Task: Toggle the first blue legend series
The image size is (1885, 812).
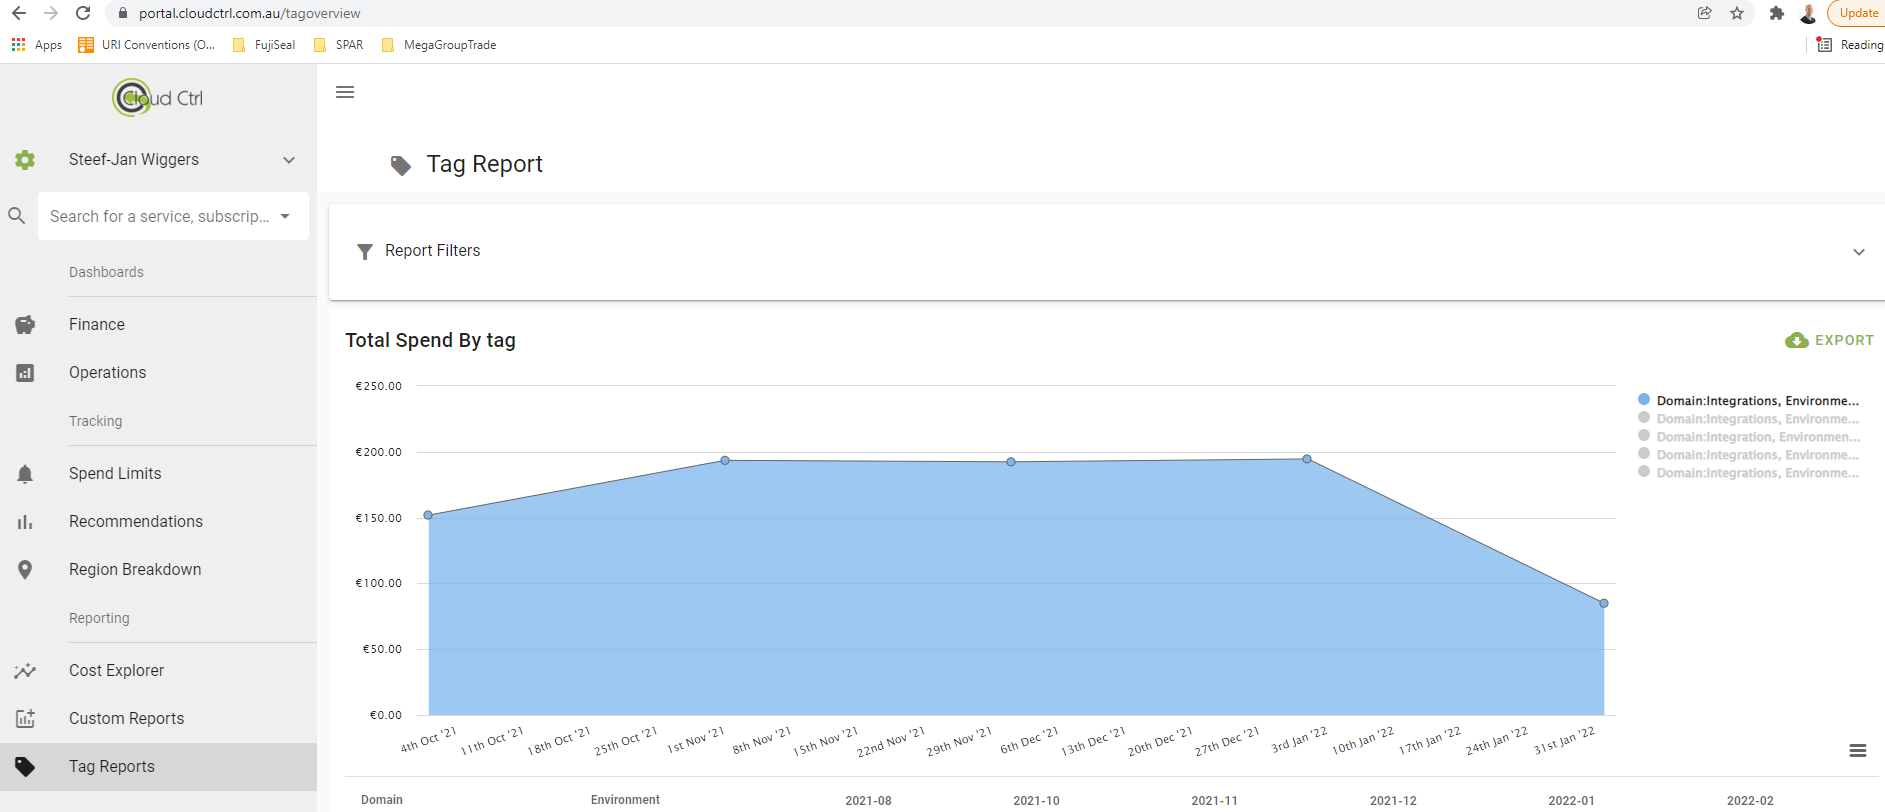Action: click(x=1748, y=400)
